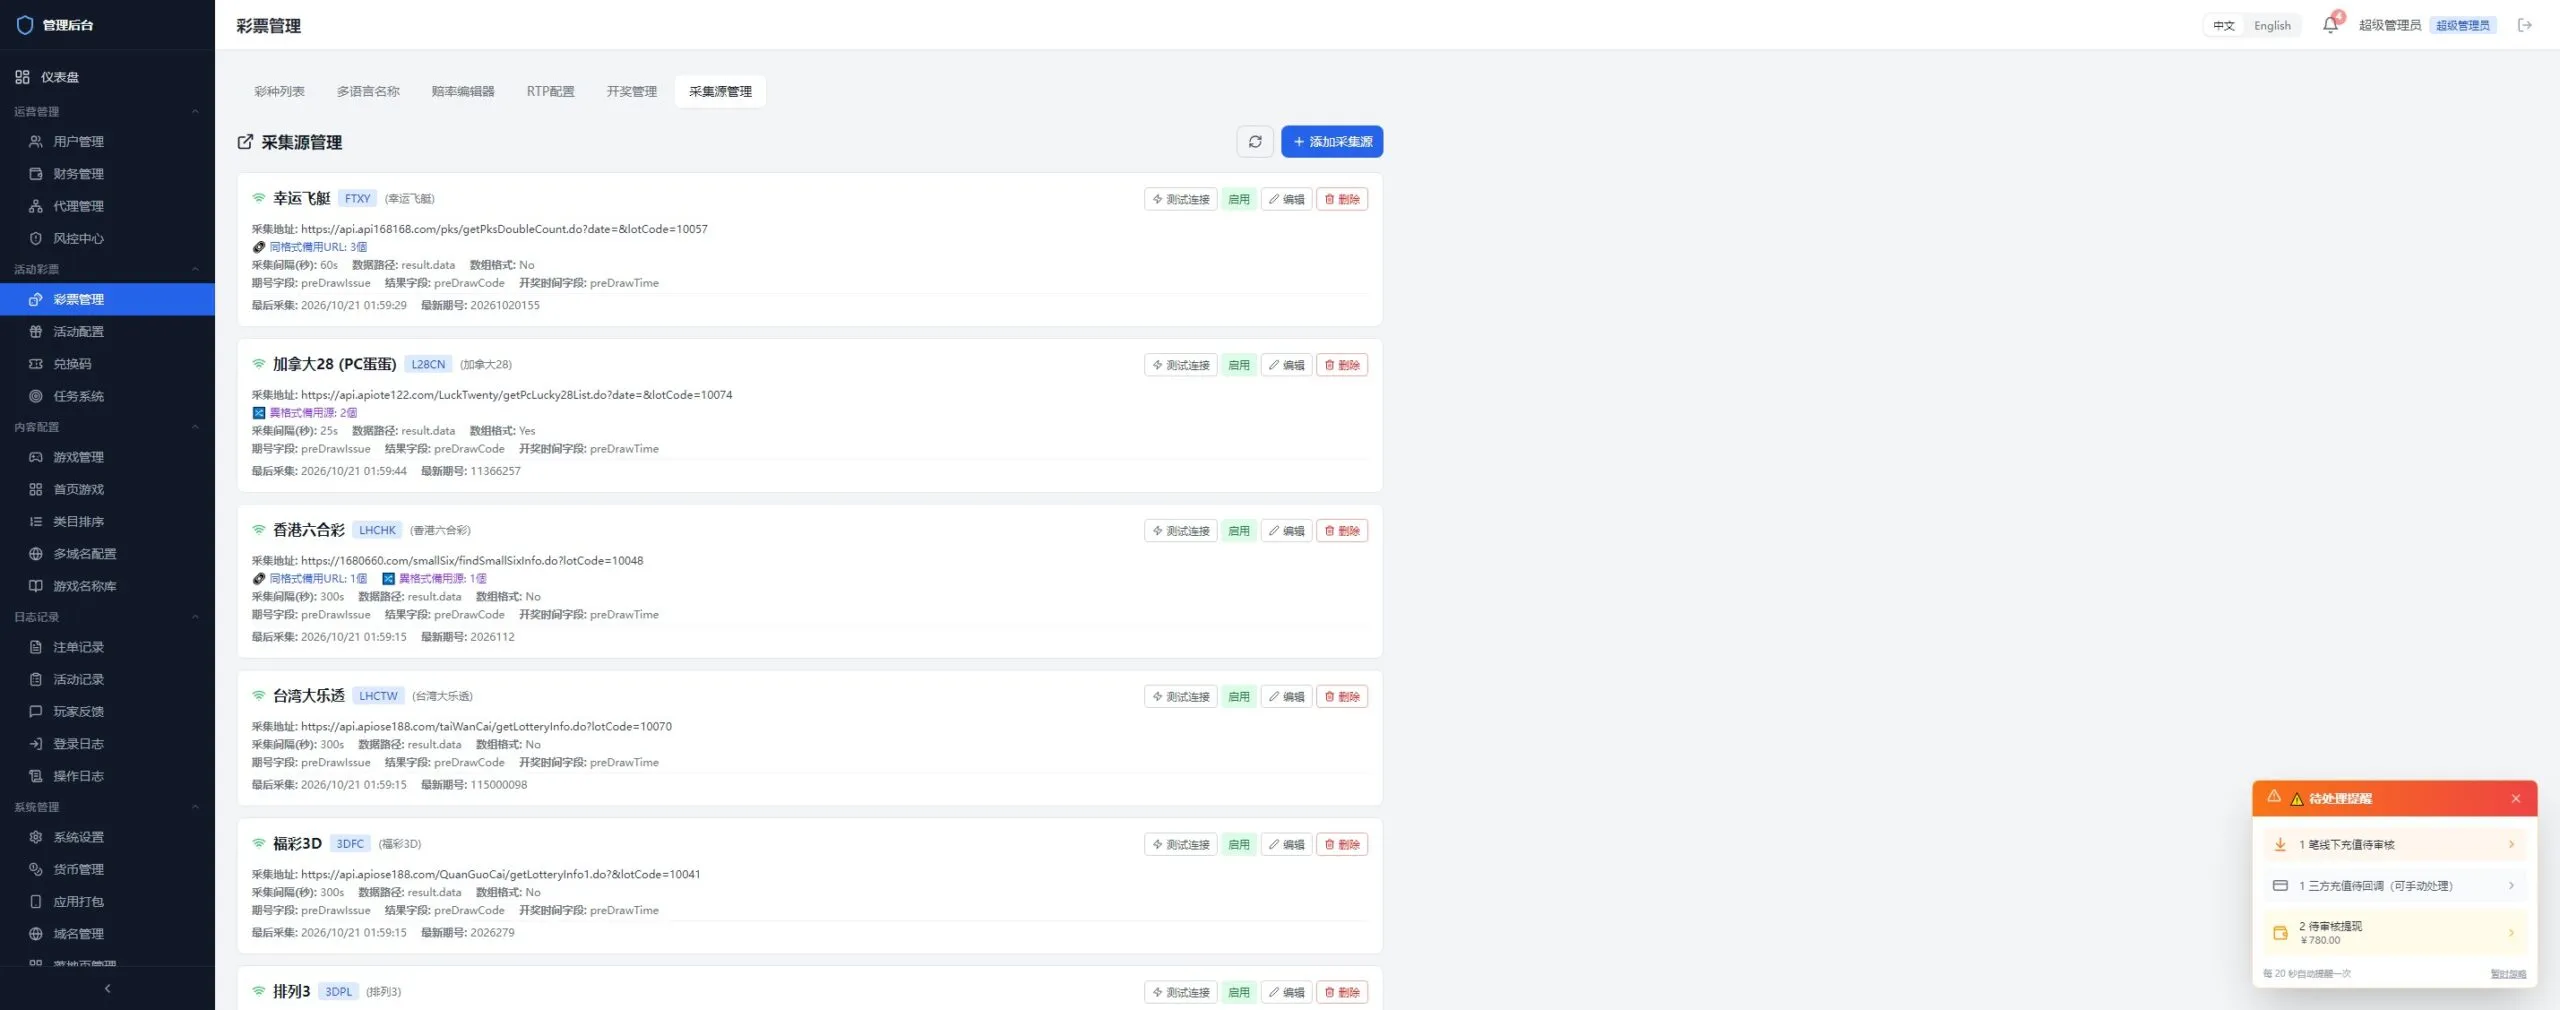Switch to the 彩种列表 tab
This screenshot has height=1010, width=2560.
[x=279, y=91]
